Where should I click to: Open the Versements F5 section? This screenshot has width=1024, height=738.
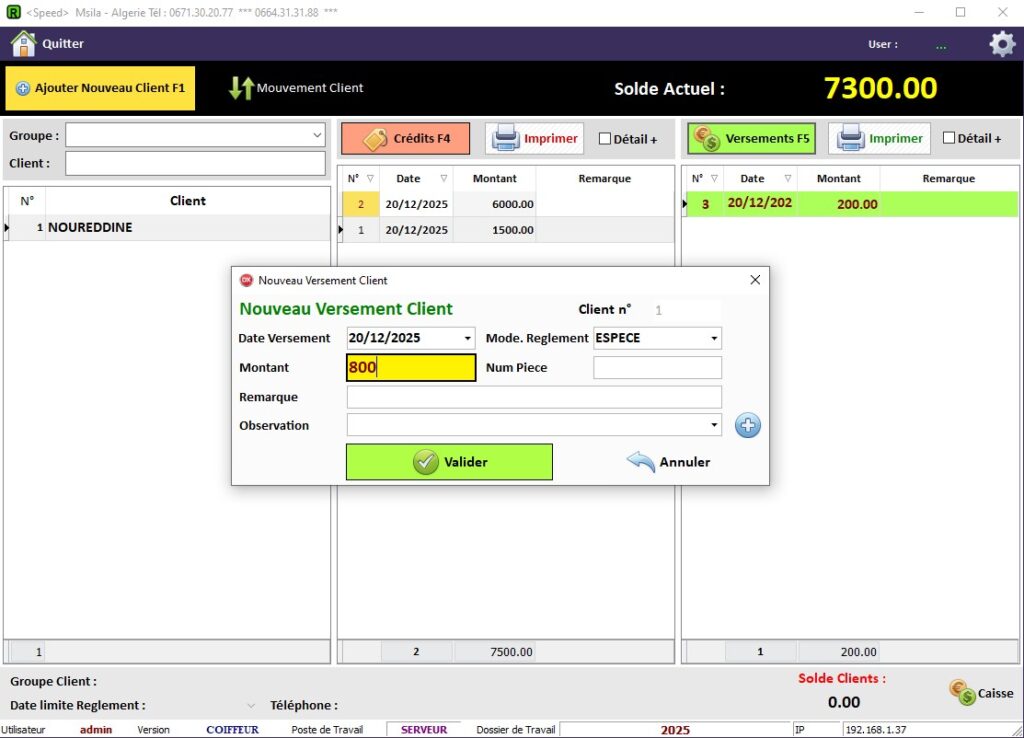tap(751, 139)
